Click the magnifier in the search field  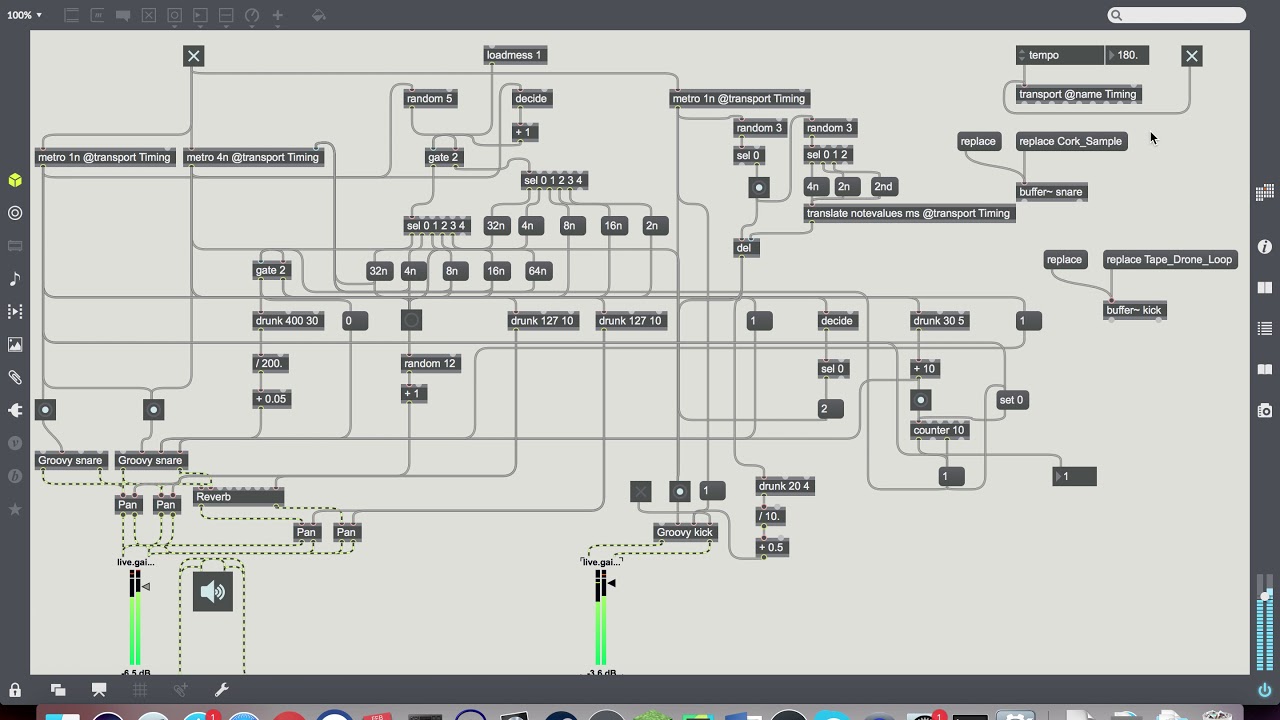(x=1117, y=15)
